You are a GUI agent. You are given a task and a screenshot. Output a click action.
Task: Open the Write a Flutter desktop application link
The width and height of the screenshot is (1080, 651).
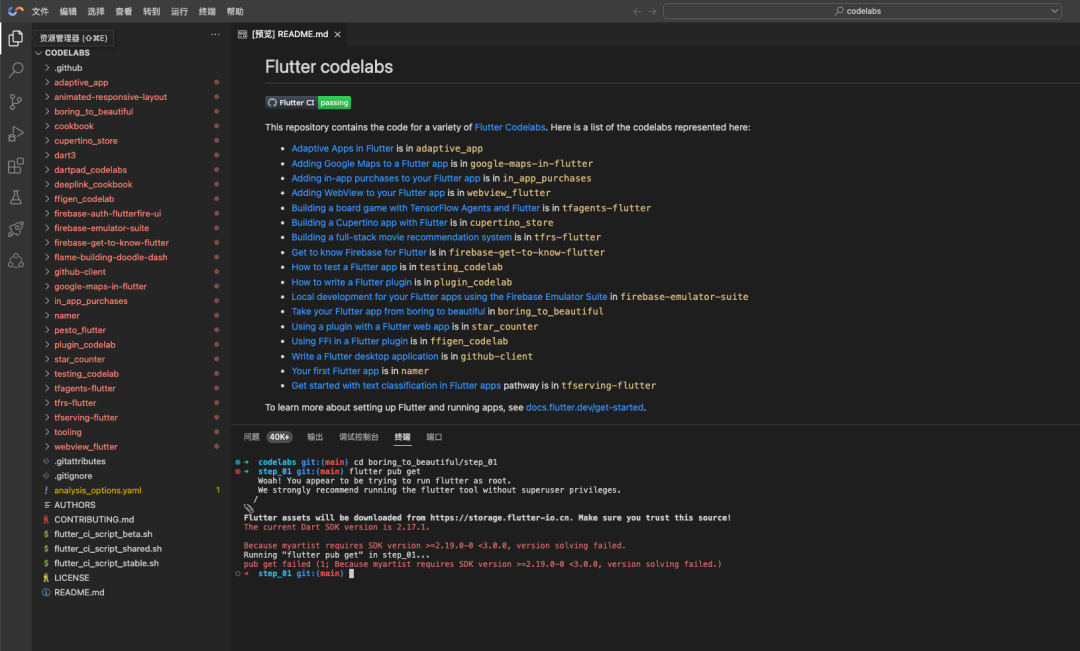pyautogui.click(x=364, y=357)
